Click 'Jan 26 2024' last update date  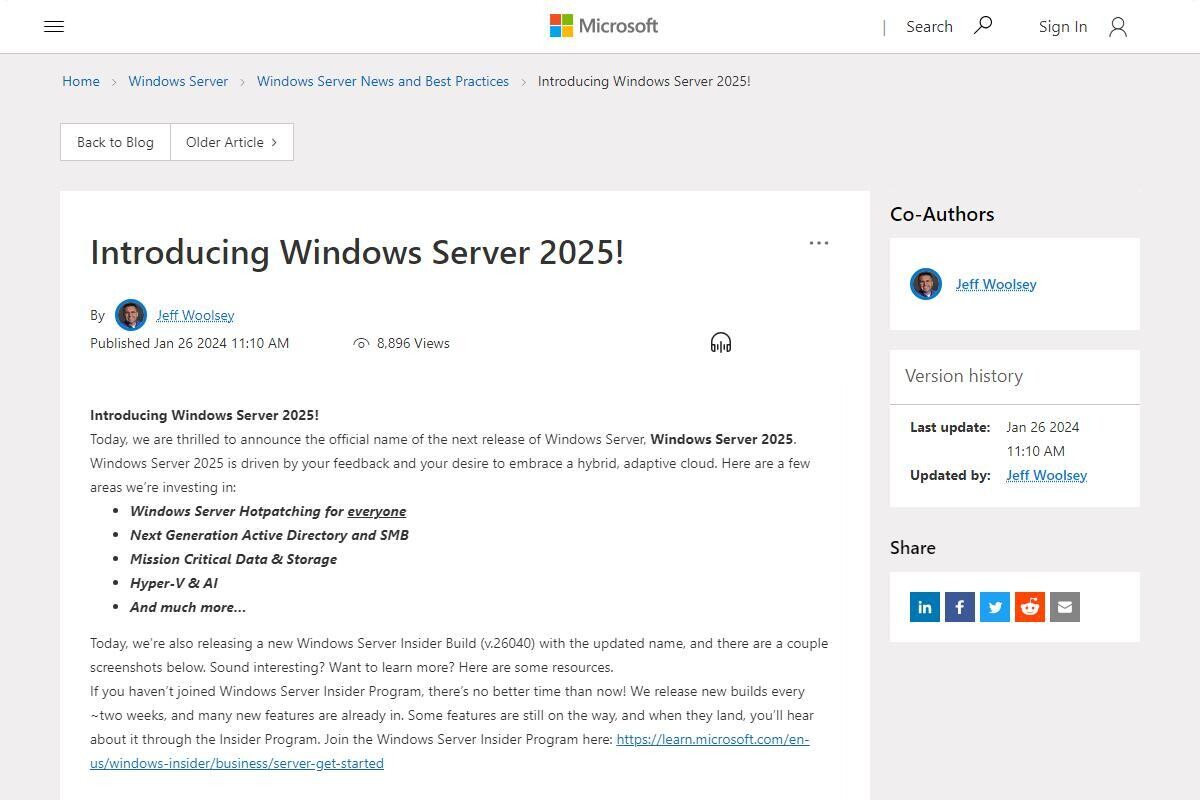1043,427
